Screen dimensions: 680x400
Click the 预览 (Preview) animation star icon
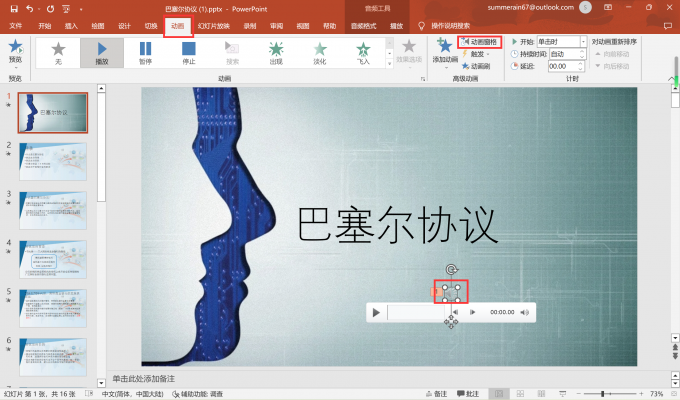point(16,47)
